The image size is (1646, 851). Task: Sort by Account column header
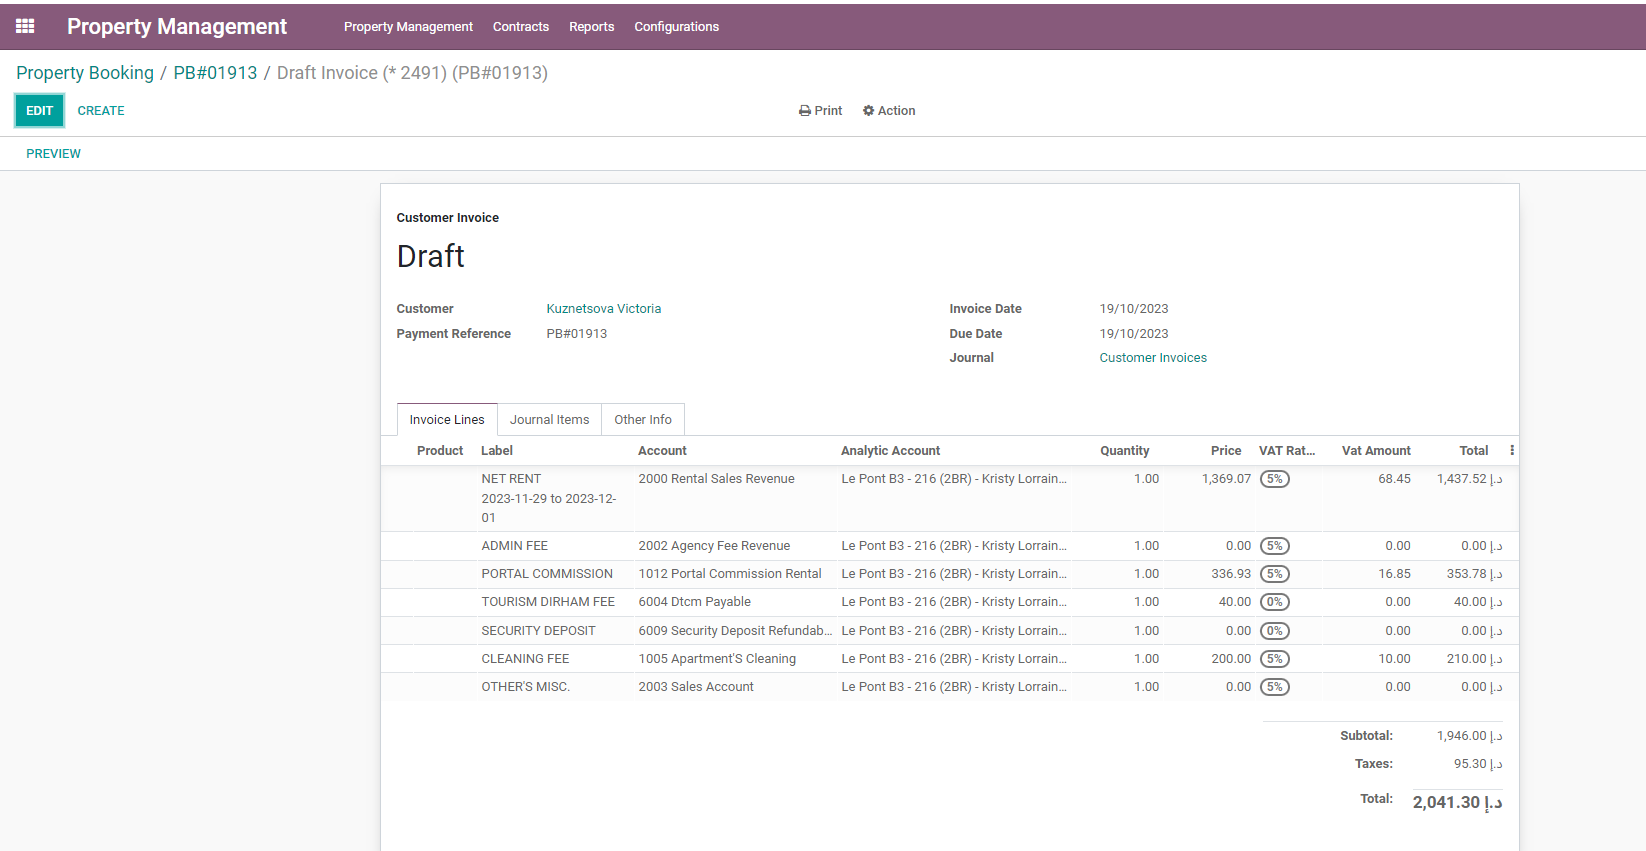(662, 451)
